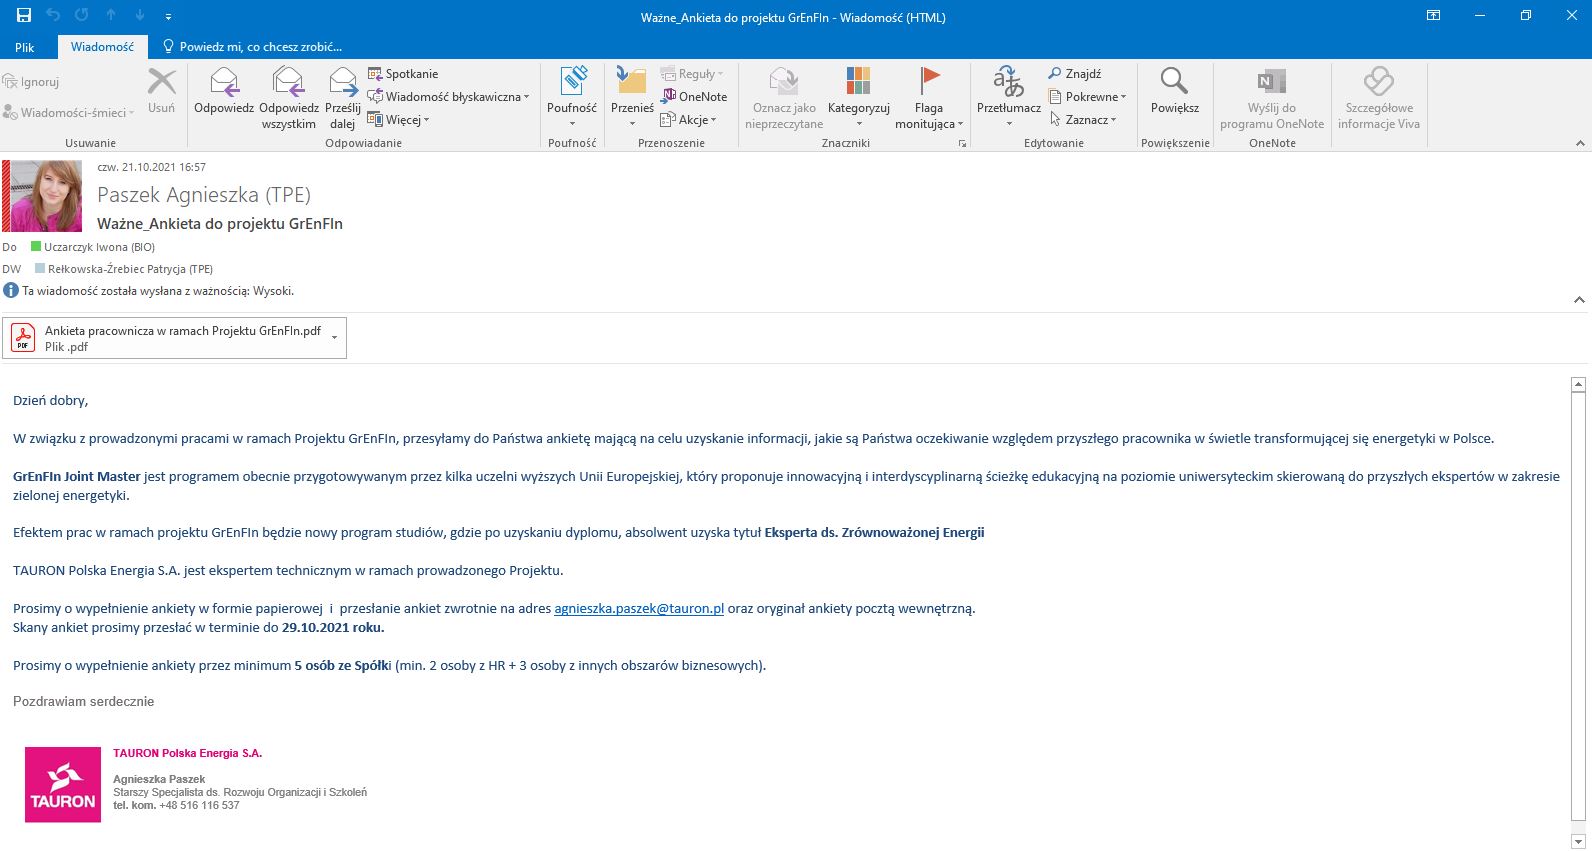Go to next item arrow in quick access
1592x851 pixels.
pos(140,15)
